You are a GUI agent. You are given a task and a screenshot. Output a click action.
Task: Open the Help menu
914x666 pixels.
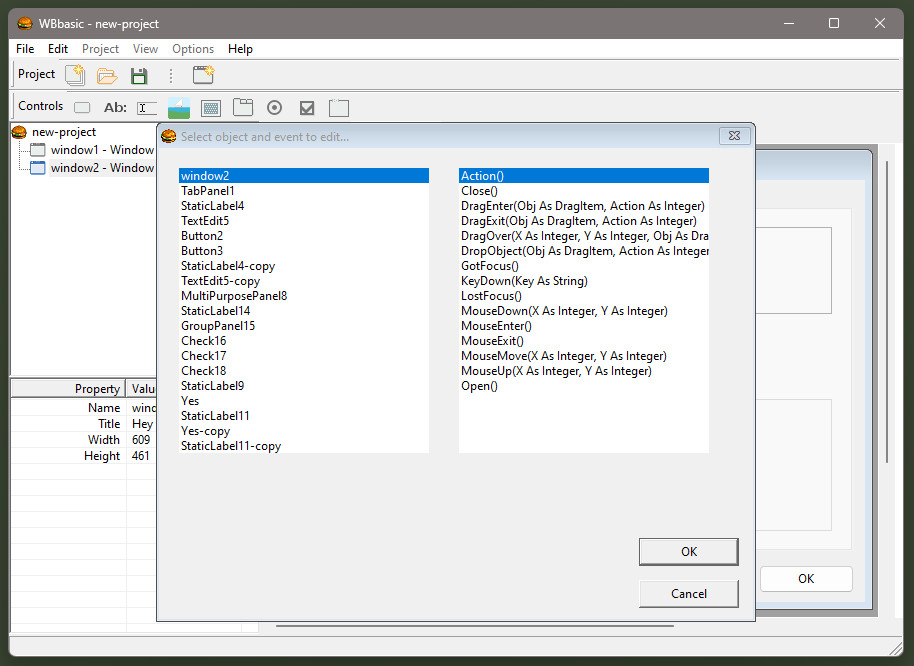(240, 48)
